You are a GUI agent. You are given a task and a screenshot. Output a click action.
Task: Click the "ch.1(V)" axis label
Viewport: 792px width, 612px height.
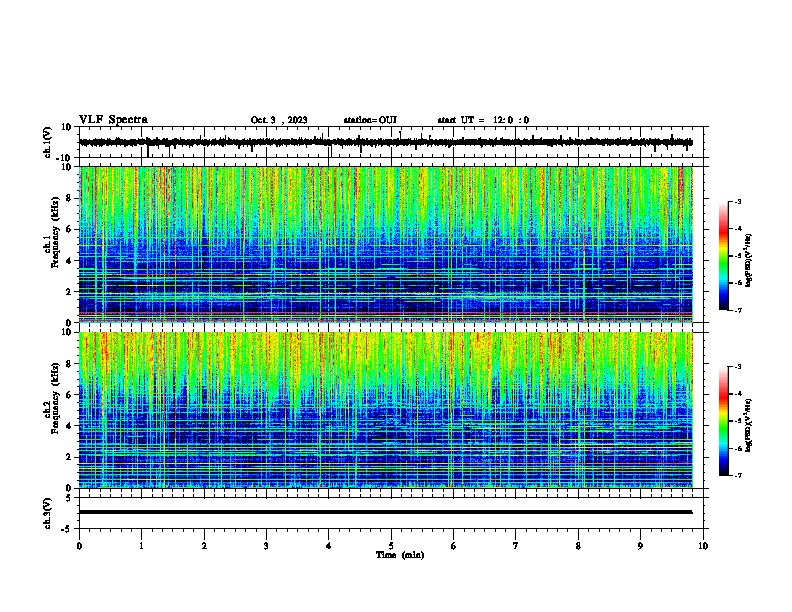point(48,142)
